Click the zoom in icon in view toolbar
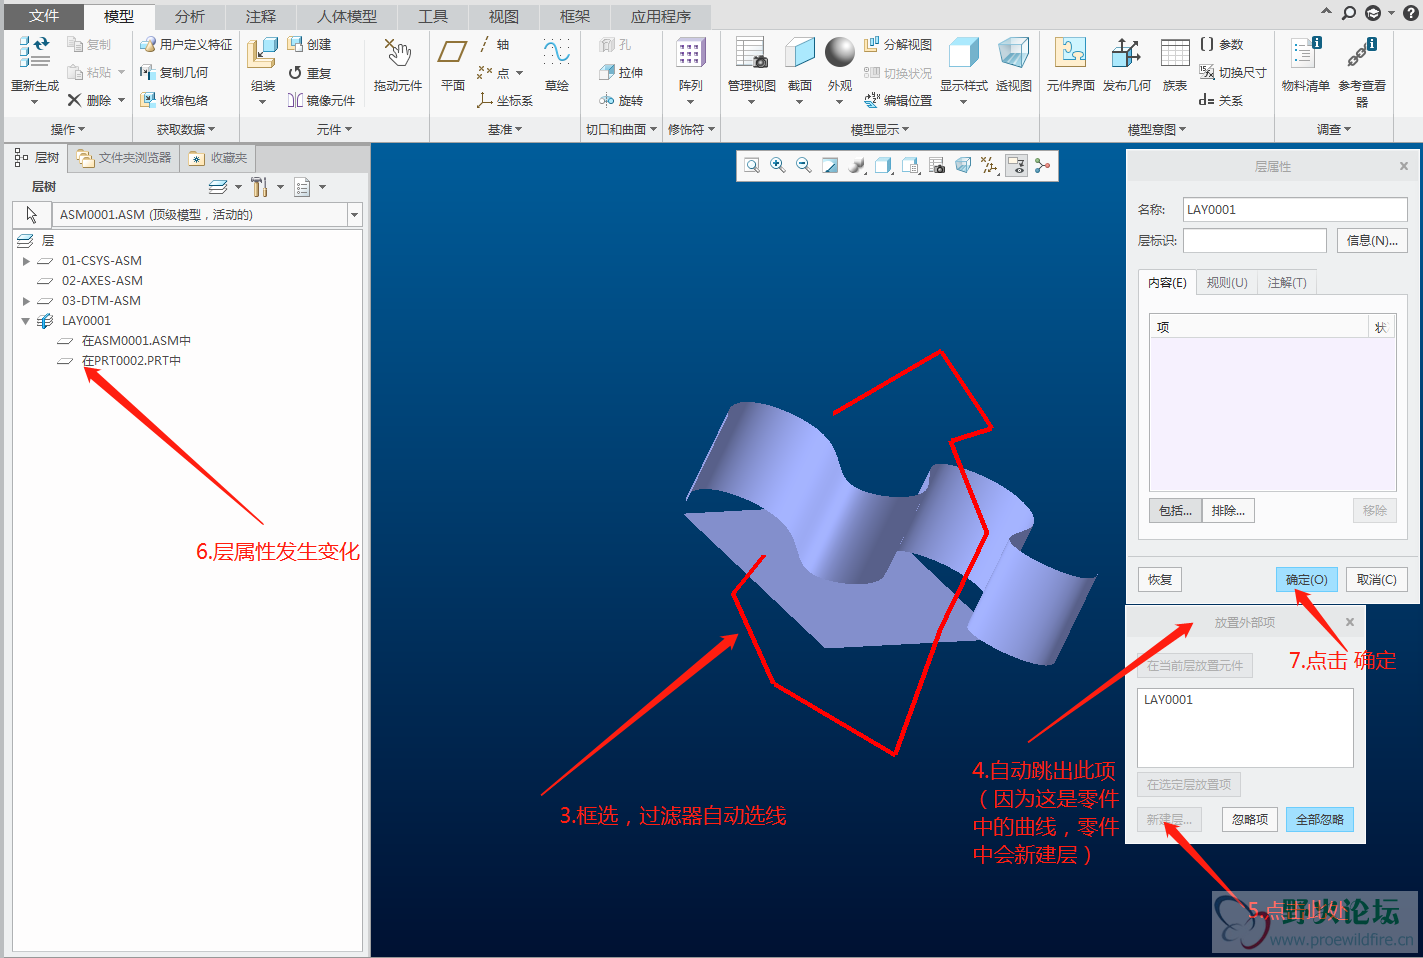Image resolution: width=1423 pixels, height=958 pixels. [x=777, y=166]
